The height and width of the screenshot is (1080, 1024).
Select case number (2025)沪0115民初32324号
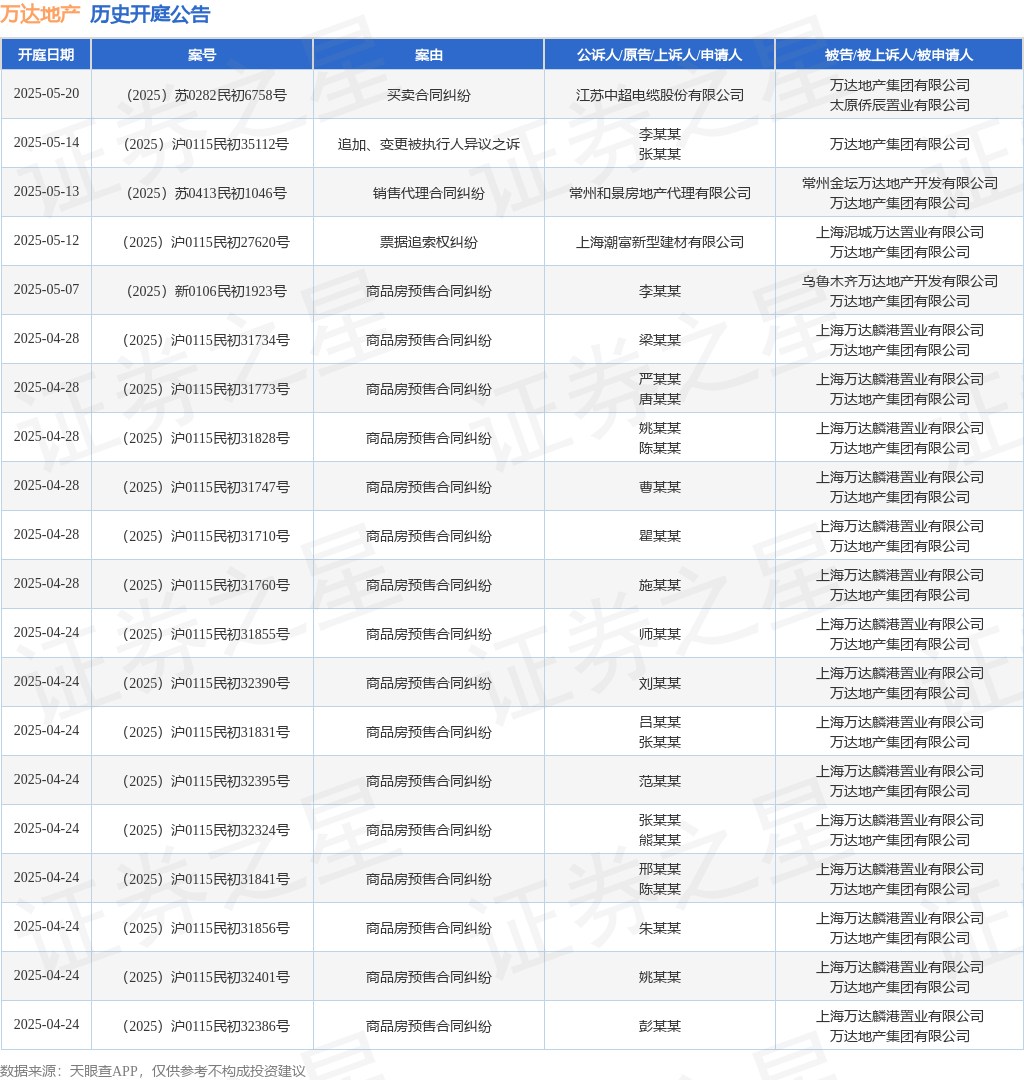[206, 829]
